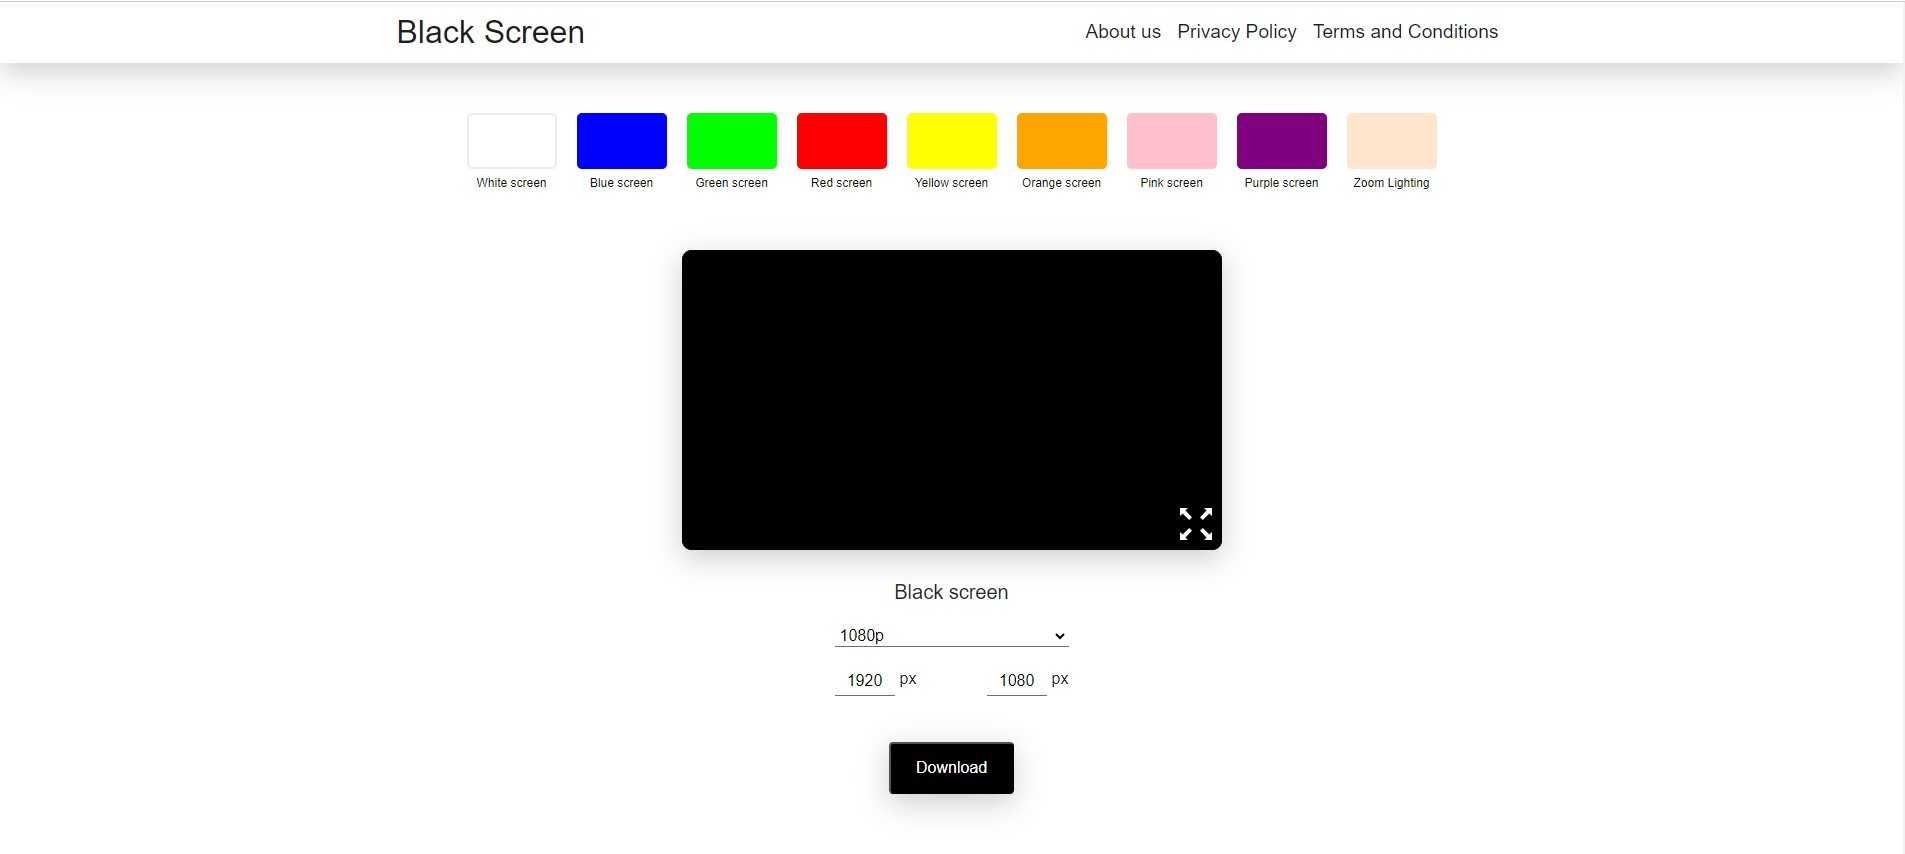
Task: Open the Zoom Lighting swatch
Action: (1391, 141)
